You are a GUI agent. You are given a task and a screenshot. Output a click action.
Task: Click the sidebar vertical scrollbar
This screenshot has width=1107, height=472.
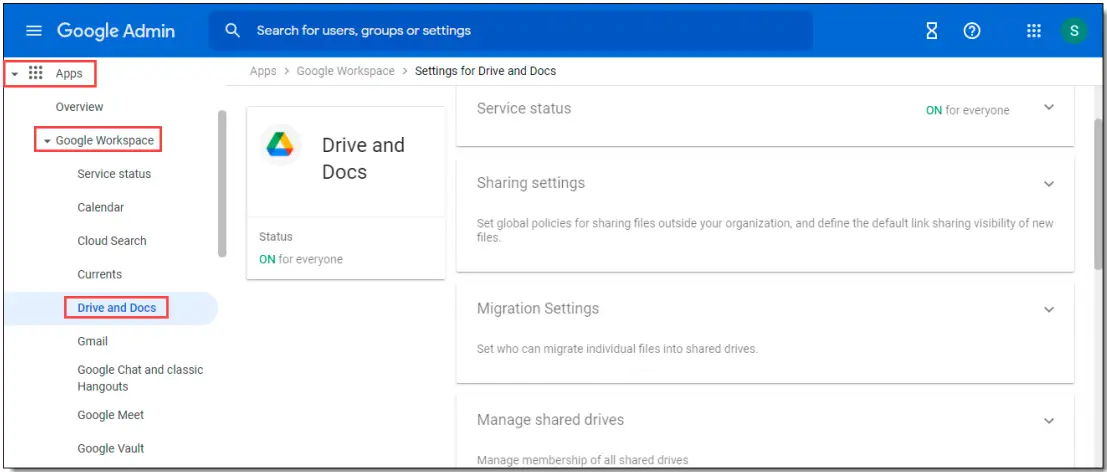[x=222, y=183]
